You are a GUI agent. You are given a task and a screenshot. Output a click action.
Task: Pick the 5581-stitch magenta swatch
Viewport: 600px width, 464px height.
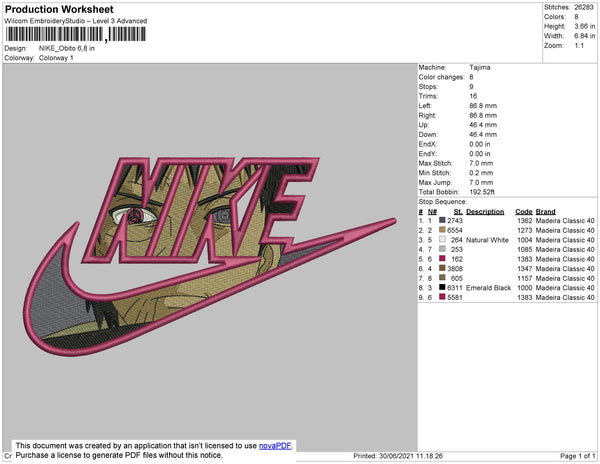click(442, 297)
